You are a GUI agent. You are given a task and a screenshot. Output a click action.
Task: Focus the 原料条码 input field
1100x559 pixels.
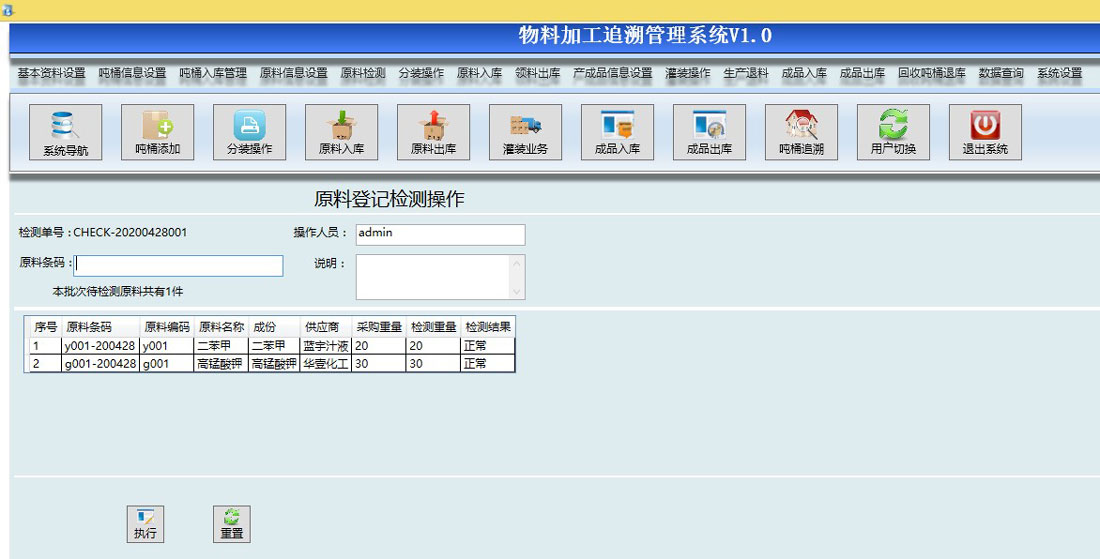pos(178,265)
